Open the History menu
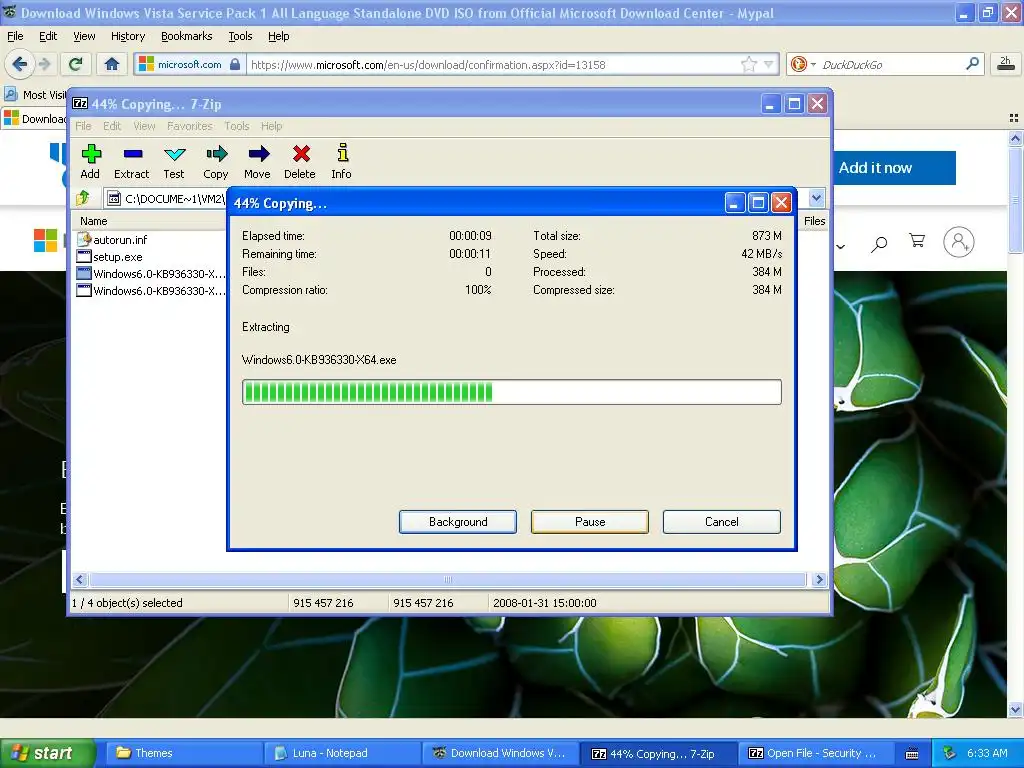The height and width of the screenshot is (768, 1024). pyautogui.click(x=128, y=36)
